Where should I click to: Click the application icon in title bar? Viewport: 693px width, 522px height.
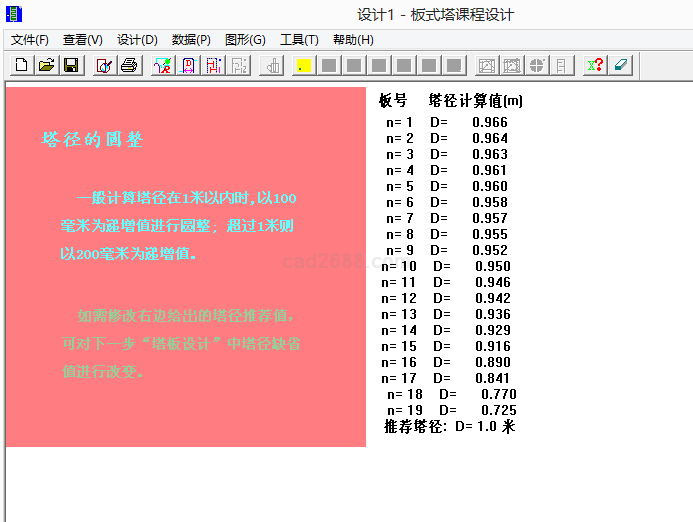[x=13, y=14]
